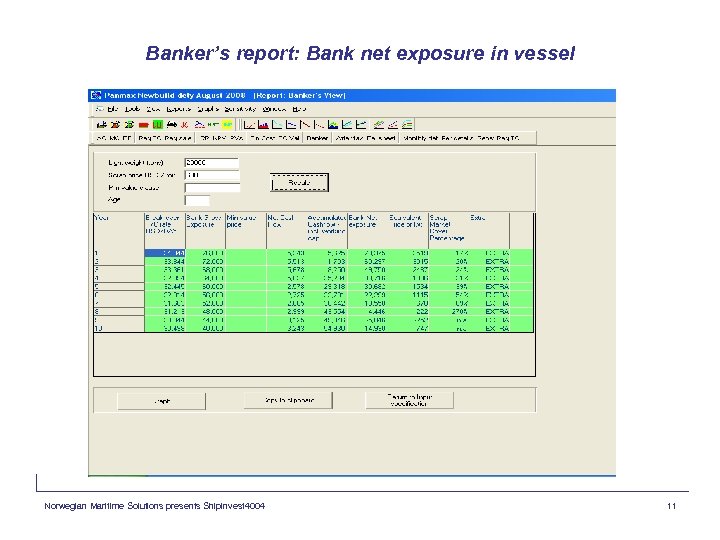The height and width of the screenshot is (540, 720).
Task: Click the yellow highlighted toolbar icon
Action: pos(227,124)
